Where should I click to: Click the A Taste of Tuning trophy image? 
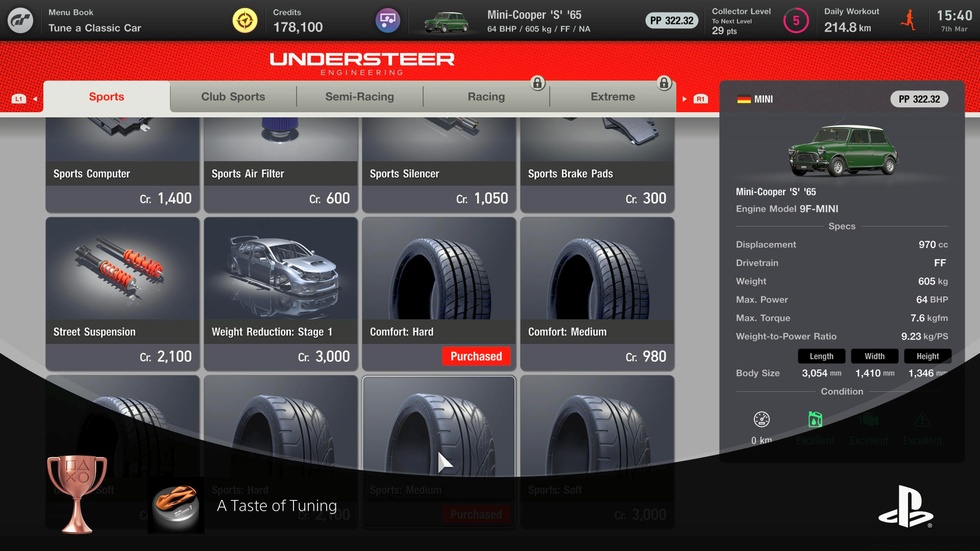point(176,505)
